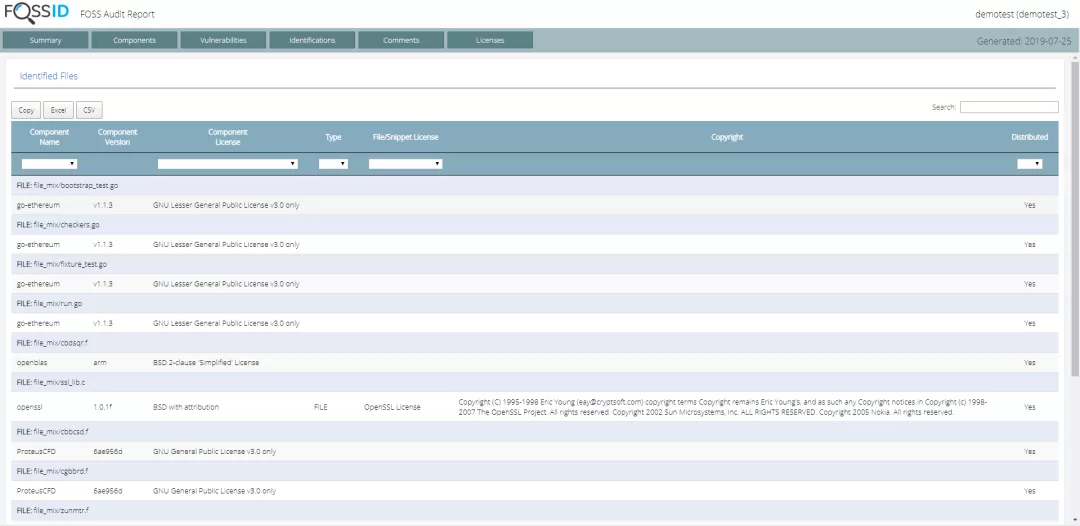Open the Component License filter dropdown
The width and height of the screenshot is (1080, 526).
click(227, 164)
